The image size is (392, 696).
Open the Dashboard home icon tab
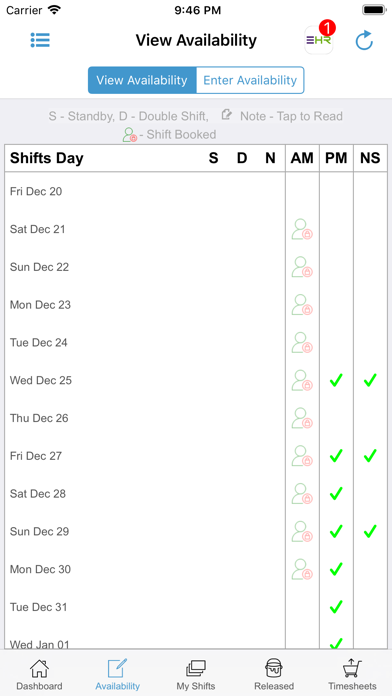point(39,674)
